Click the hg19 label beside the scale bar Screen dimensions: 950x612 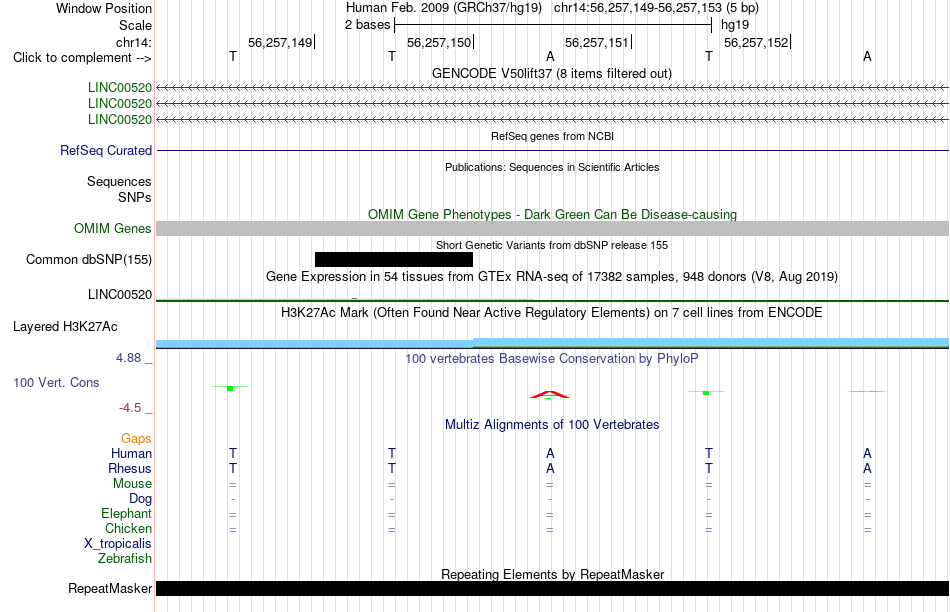pos(735,25)
